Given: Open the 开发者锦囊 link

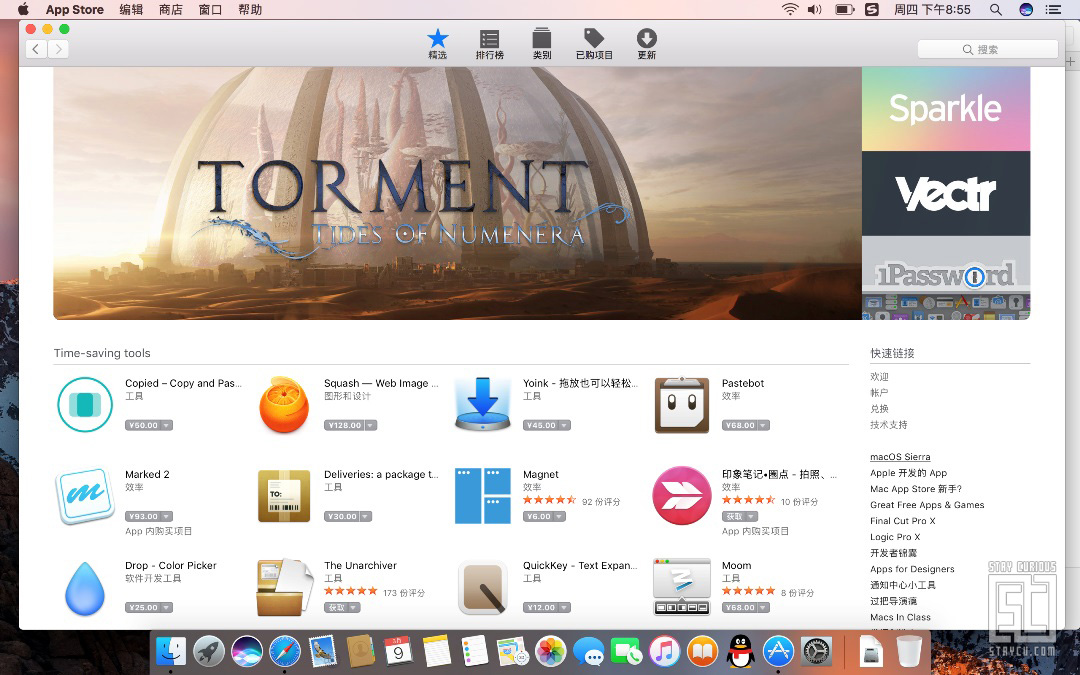Looking at the screenshot, I should click(x=893, y=553).
